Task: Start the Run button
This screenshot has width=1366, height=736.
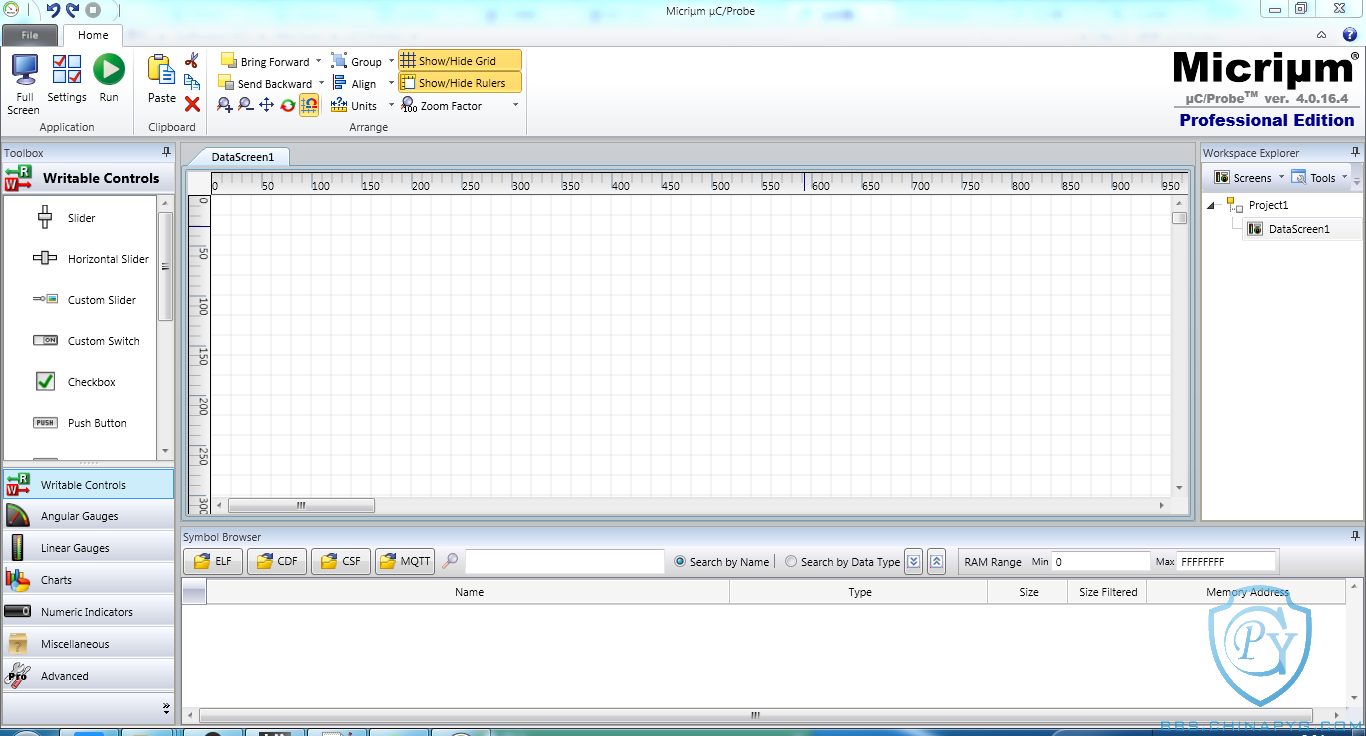Action: coord(109,69)
